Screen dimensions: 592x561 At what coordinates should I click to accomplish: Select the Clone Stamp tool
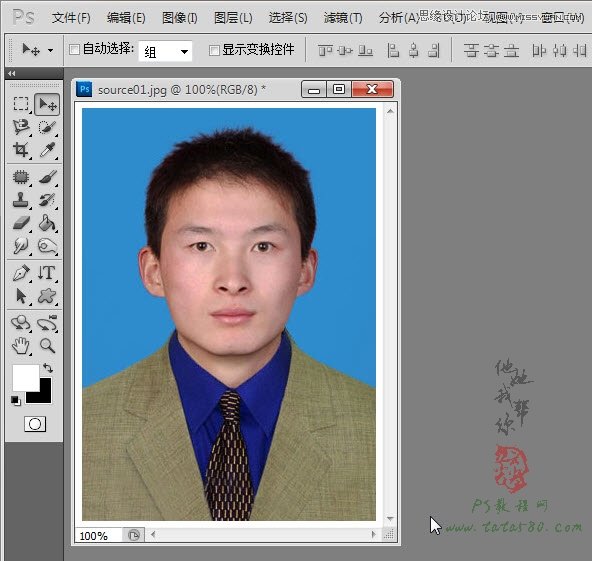tap(21, 199)
